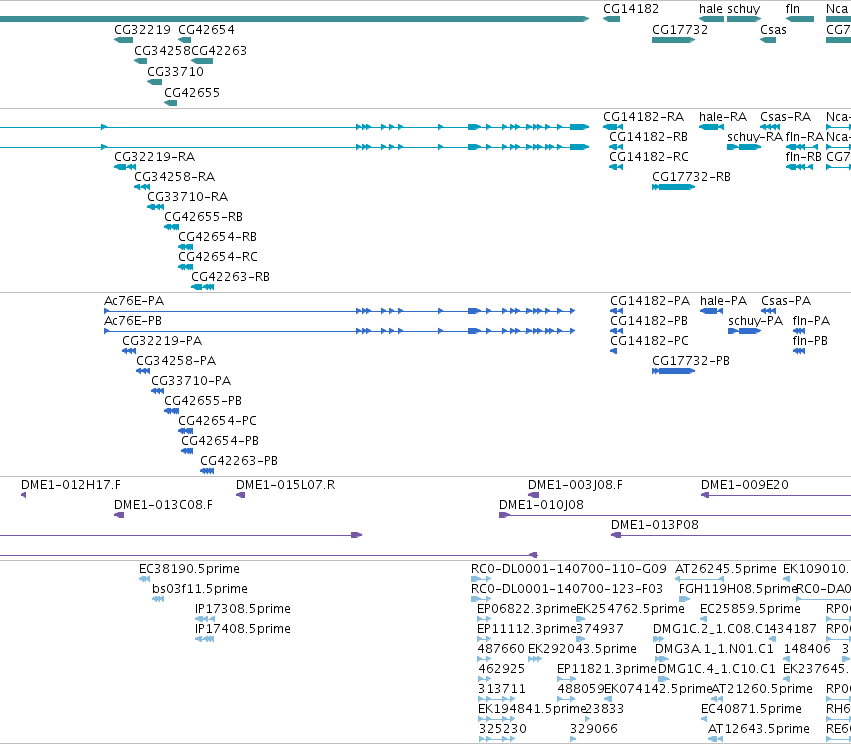
Task: Click transcript CG32219-RA
Action: (x=155, y=157)
